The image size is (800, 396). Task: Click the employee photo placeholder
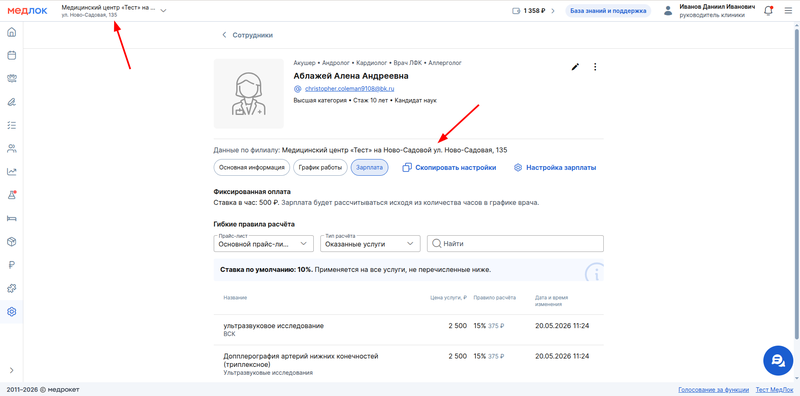pos(248,93)
